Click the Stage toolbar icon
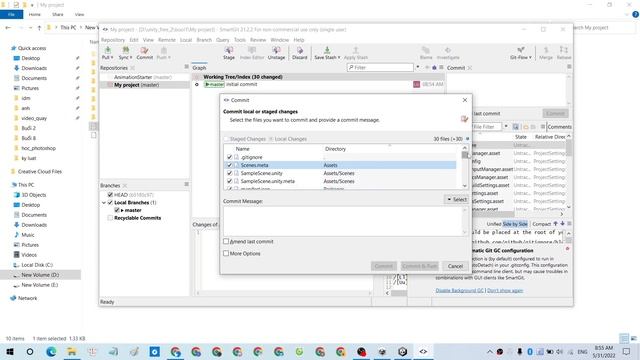The width and height of the screenshot is (640, 360). coord(229,50)
